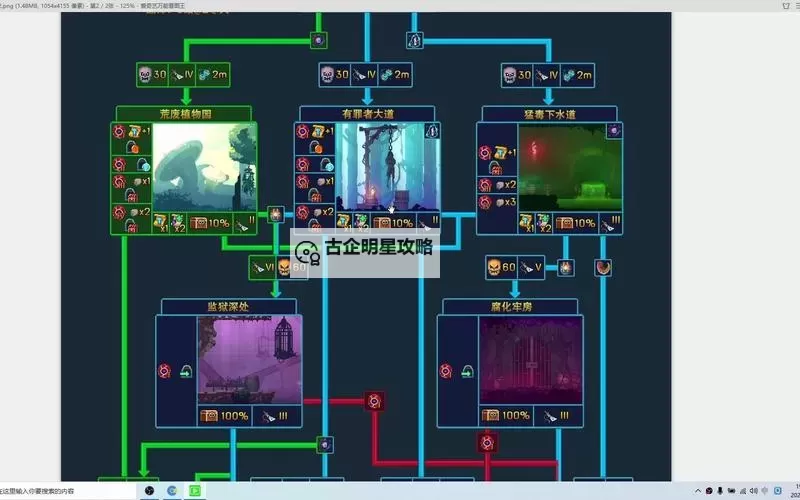Click the green exit door icon in 监狱深处

tap(185, 371)
